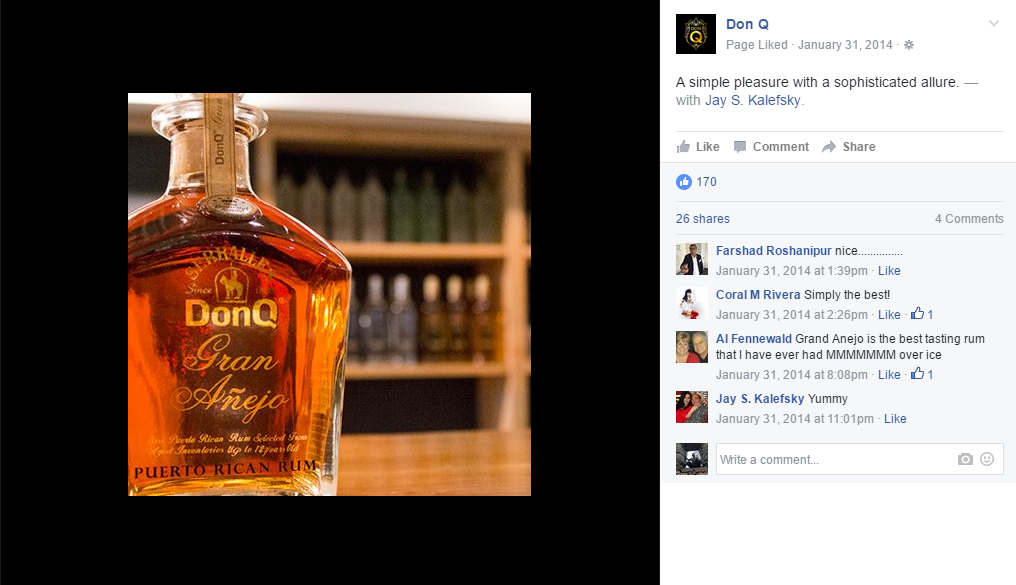Image resolution: width=1016 pixels, height=585 pixels.
Task: Click the Don Q page name
Action: click(747, 24)
